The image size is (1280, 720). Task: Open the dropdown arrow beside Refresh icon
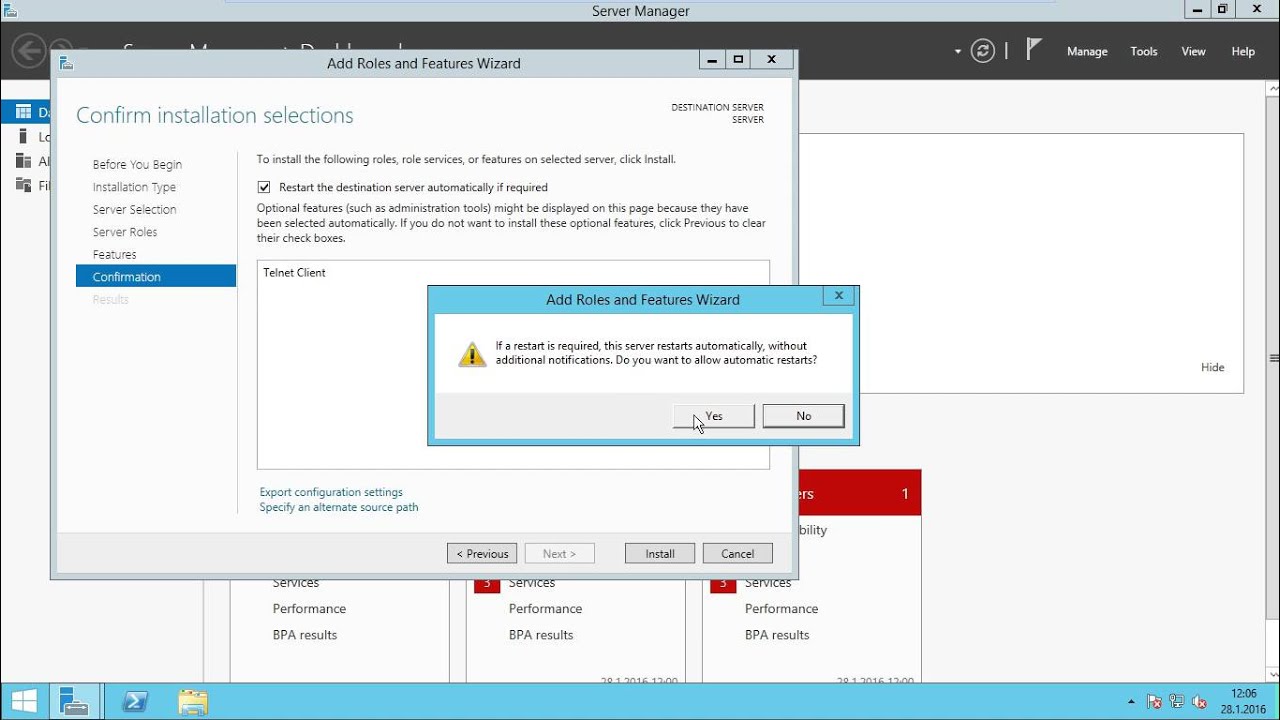coord(958,51)
